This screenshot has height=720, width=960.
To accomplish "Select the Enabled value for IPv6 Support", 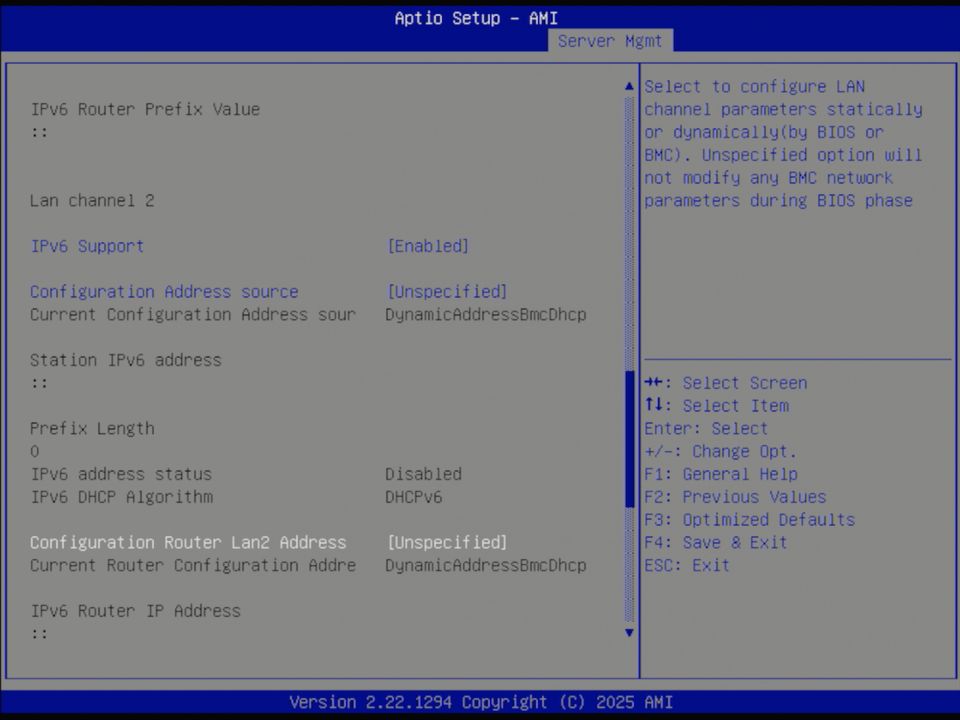I will click(428, 246).
